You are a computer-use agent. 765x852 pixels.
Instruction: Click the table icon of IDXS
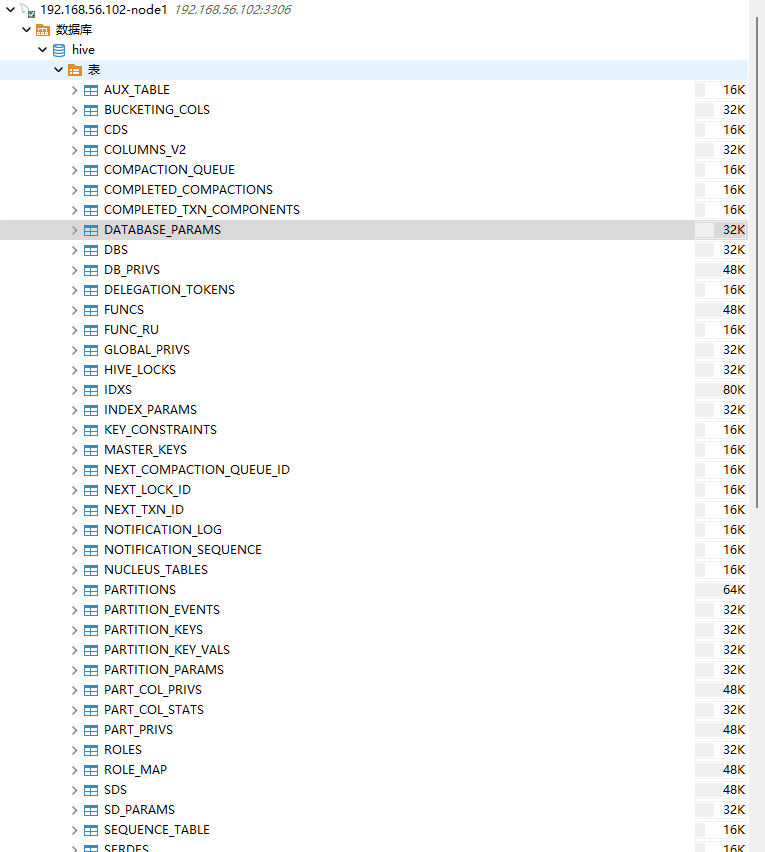coord(91,390)
